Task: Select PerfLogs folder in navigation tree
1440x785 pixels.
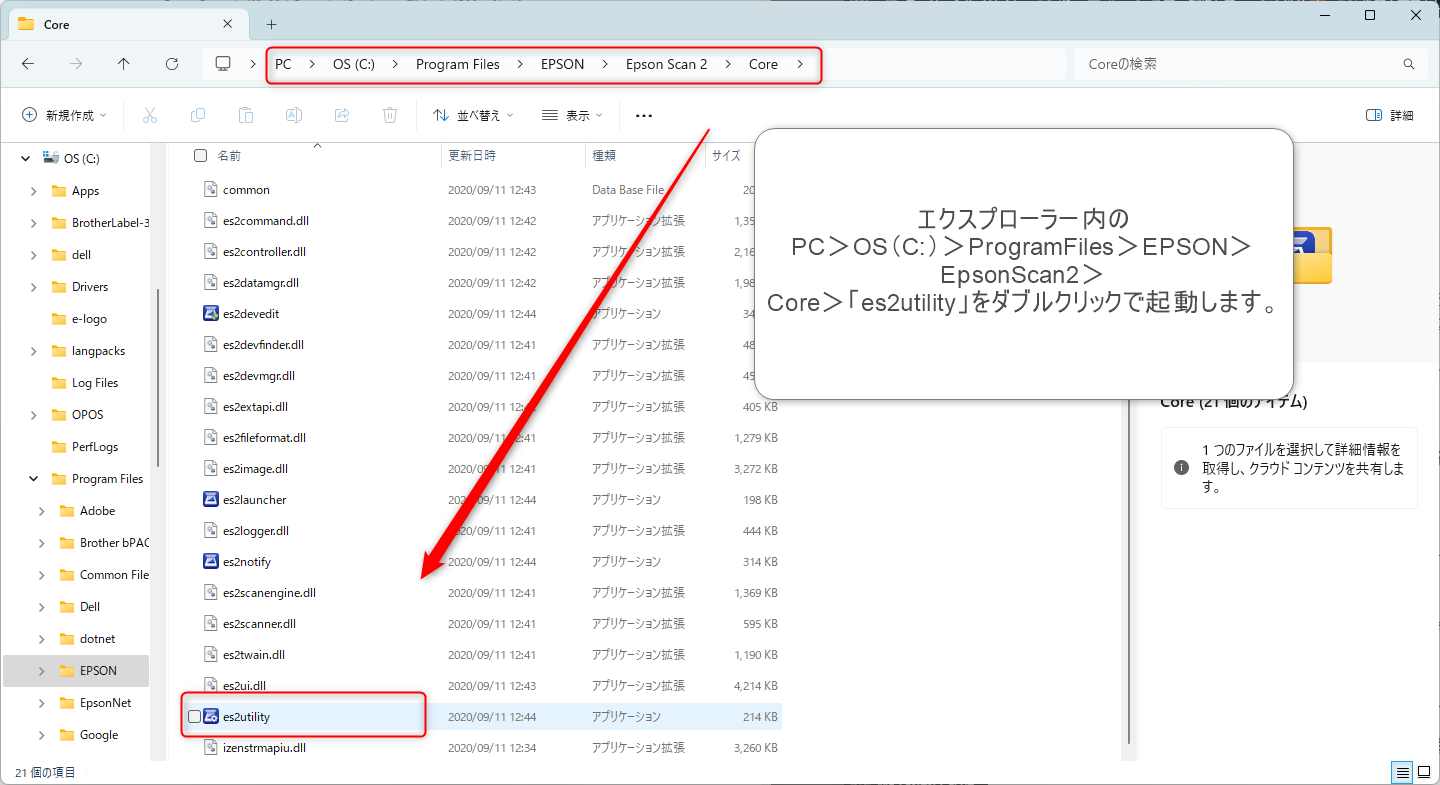Action: point(95,447)
